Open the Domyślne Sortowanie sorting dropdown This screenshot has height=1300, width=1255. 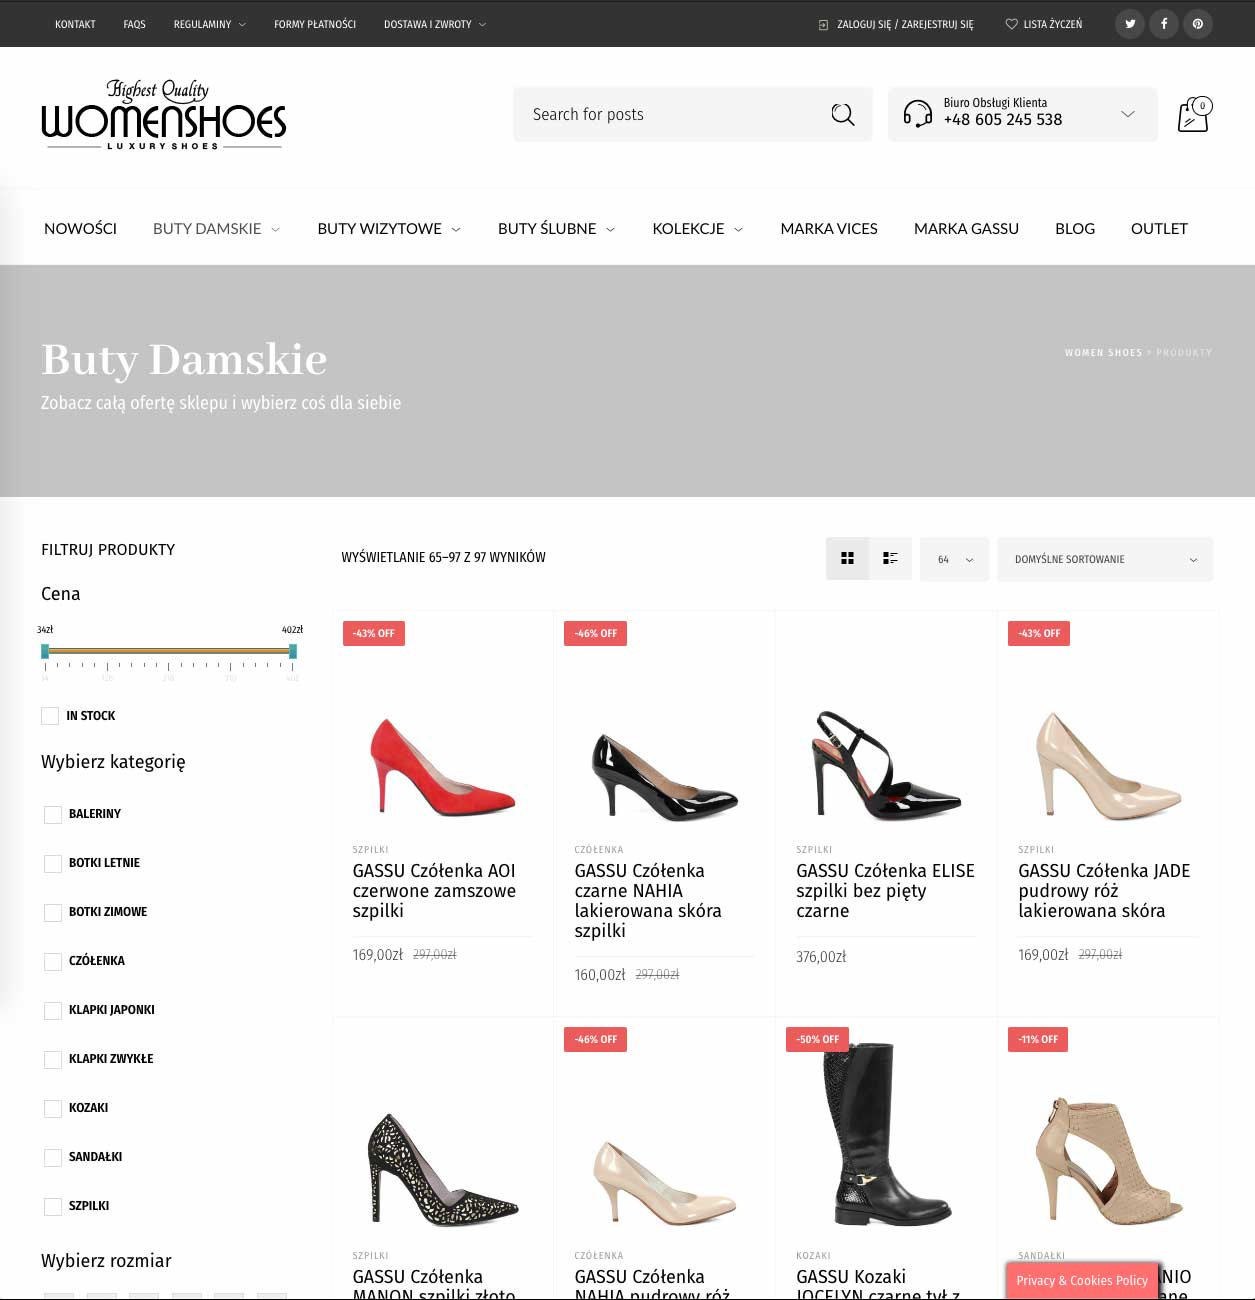click(1105, 560)
